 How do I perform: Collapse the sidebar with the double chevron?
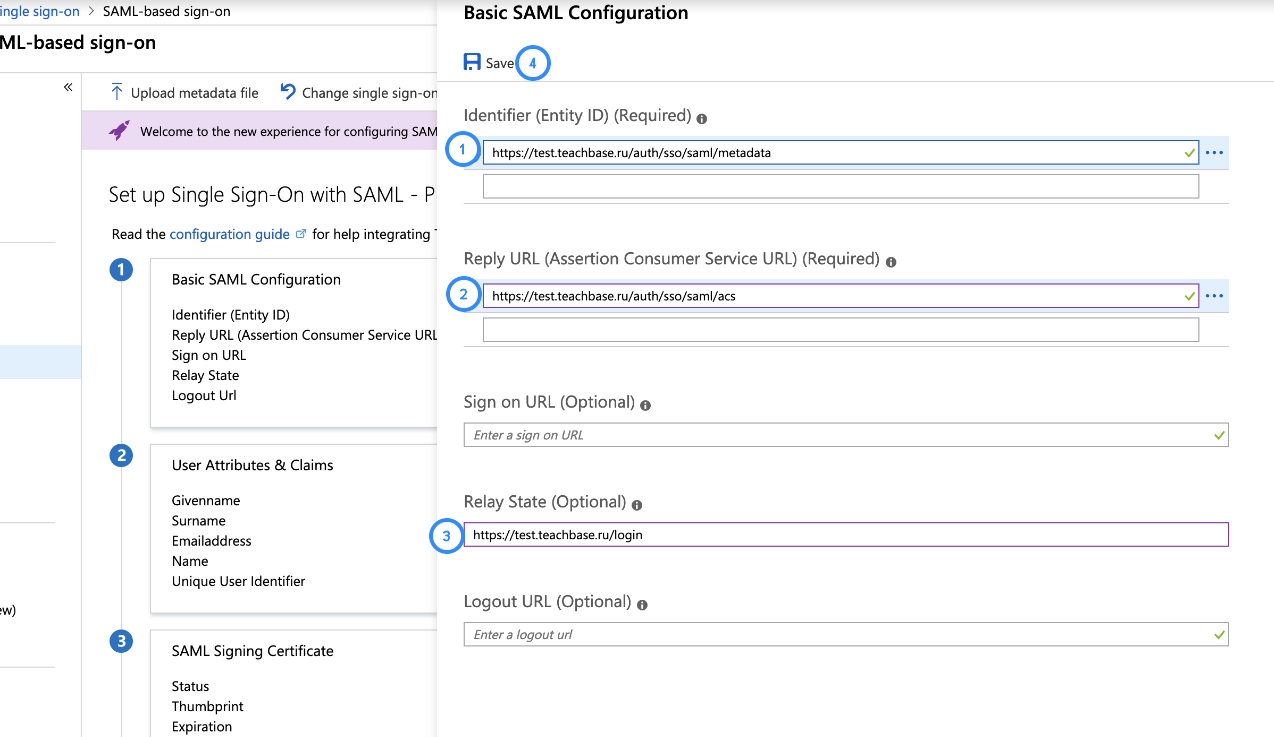(68, 87)
